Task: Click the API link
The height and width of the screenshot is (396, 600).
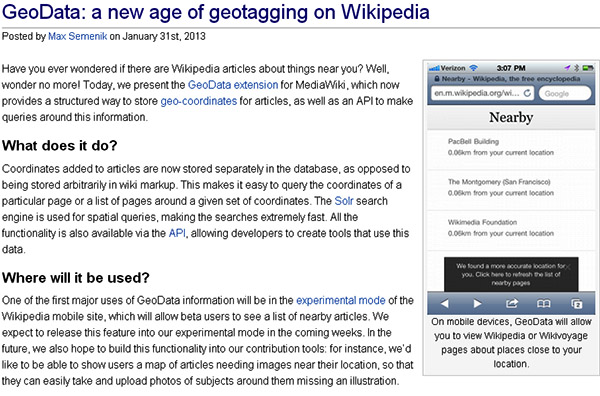Action: (177, 233)
